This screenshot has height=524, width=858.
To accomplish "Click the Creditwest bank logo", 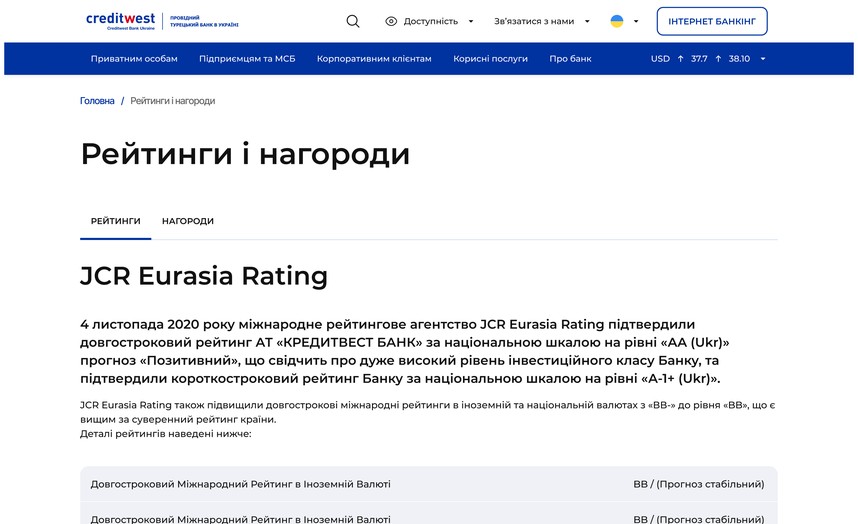I will click(162, 21).
